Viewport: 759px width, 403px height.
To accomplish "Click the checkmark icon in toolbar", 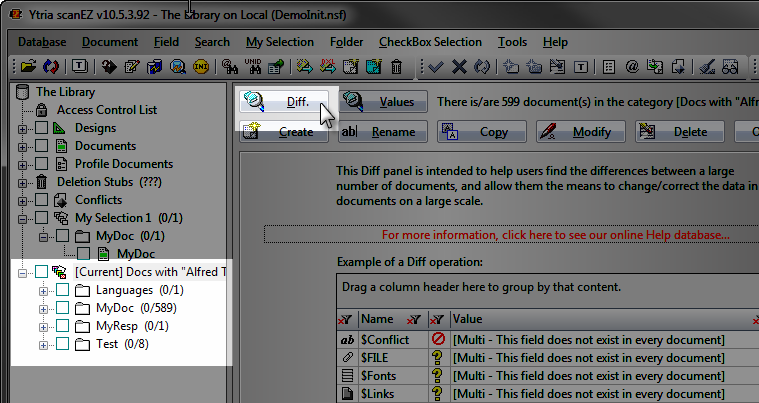I will pyautogui.click(x=436, y=67).
